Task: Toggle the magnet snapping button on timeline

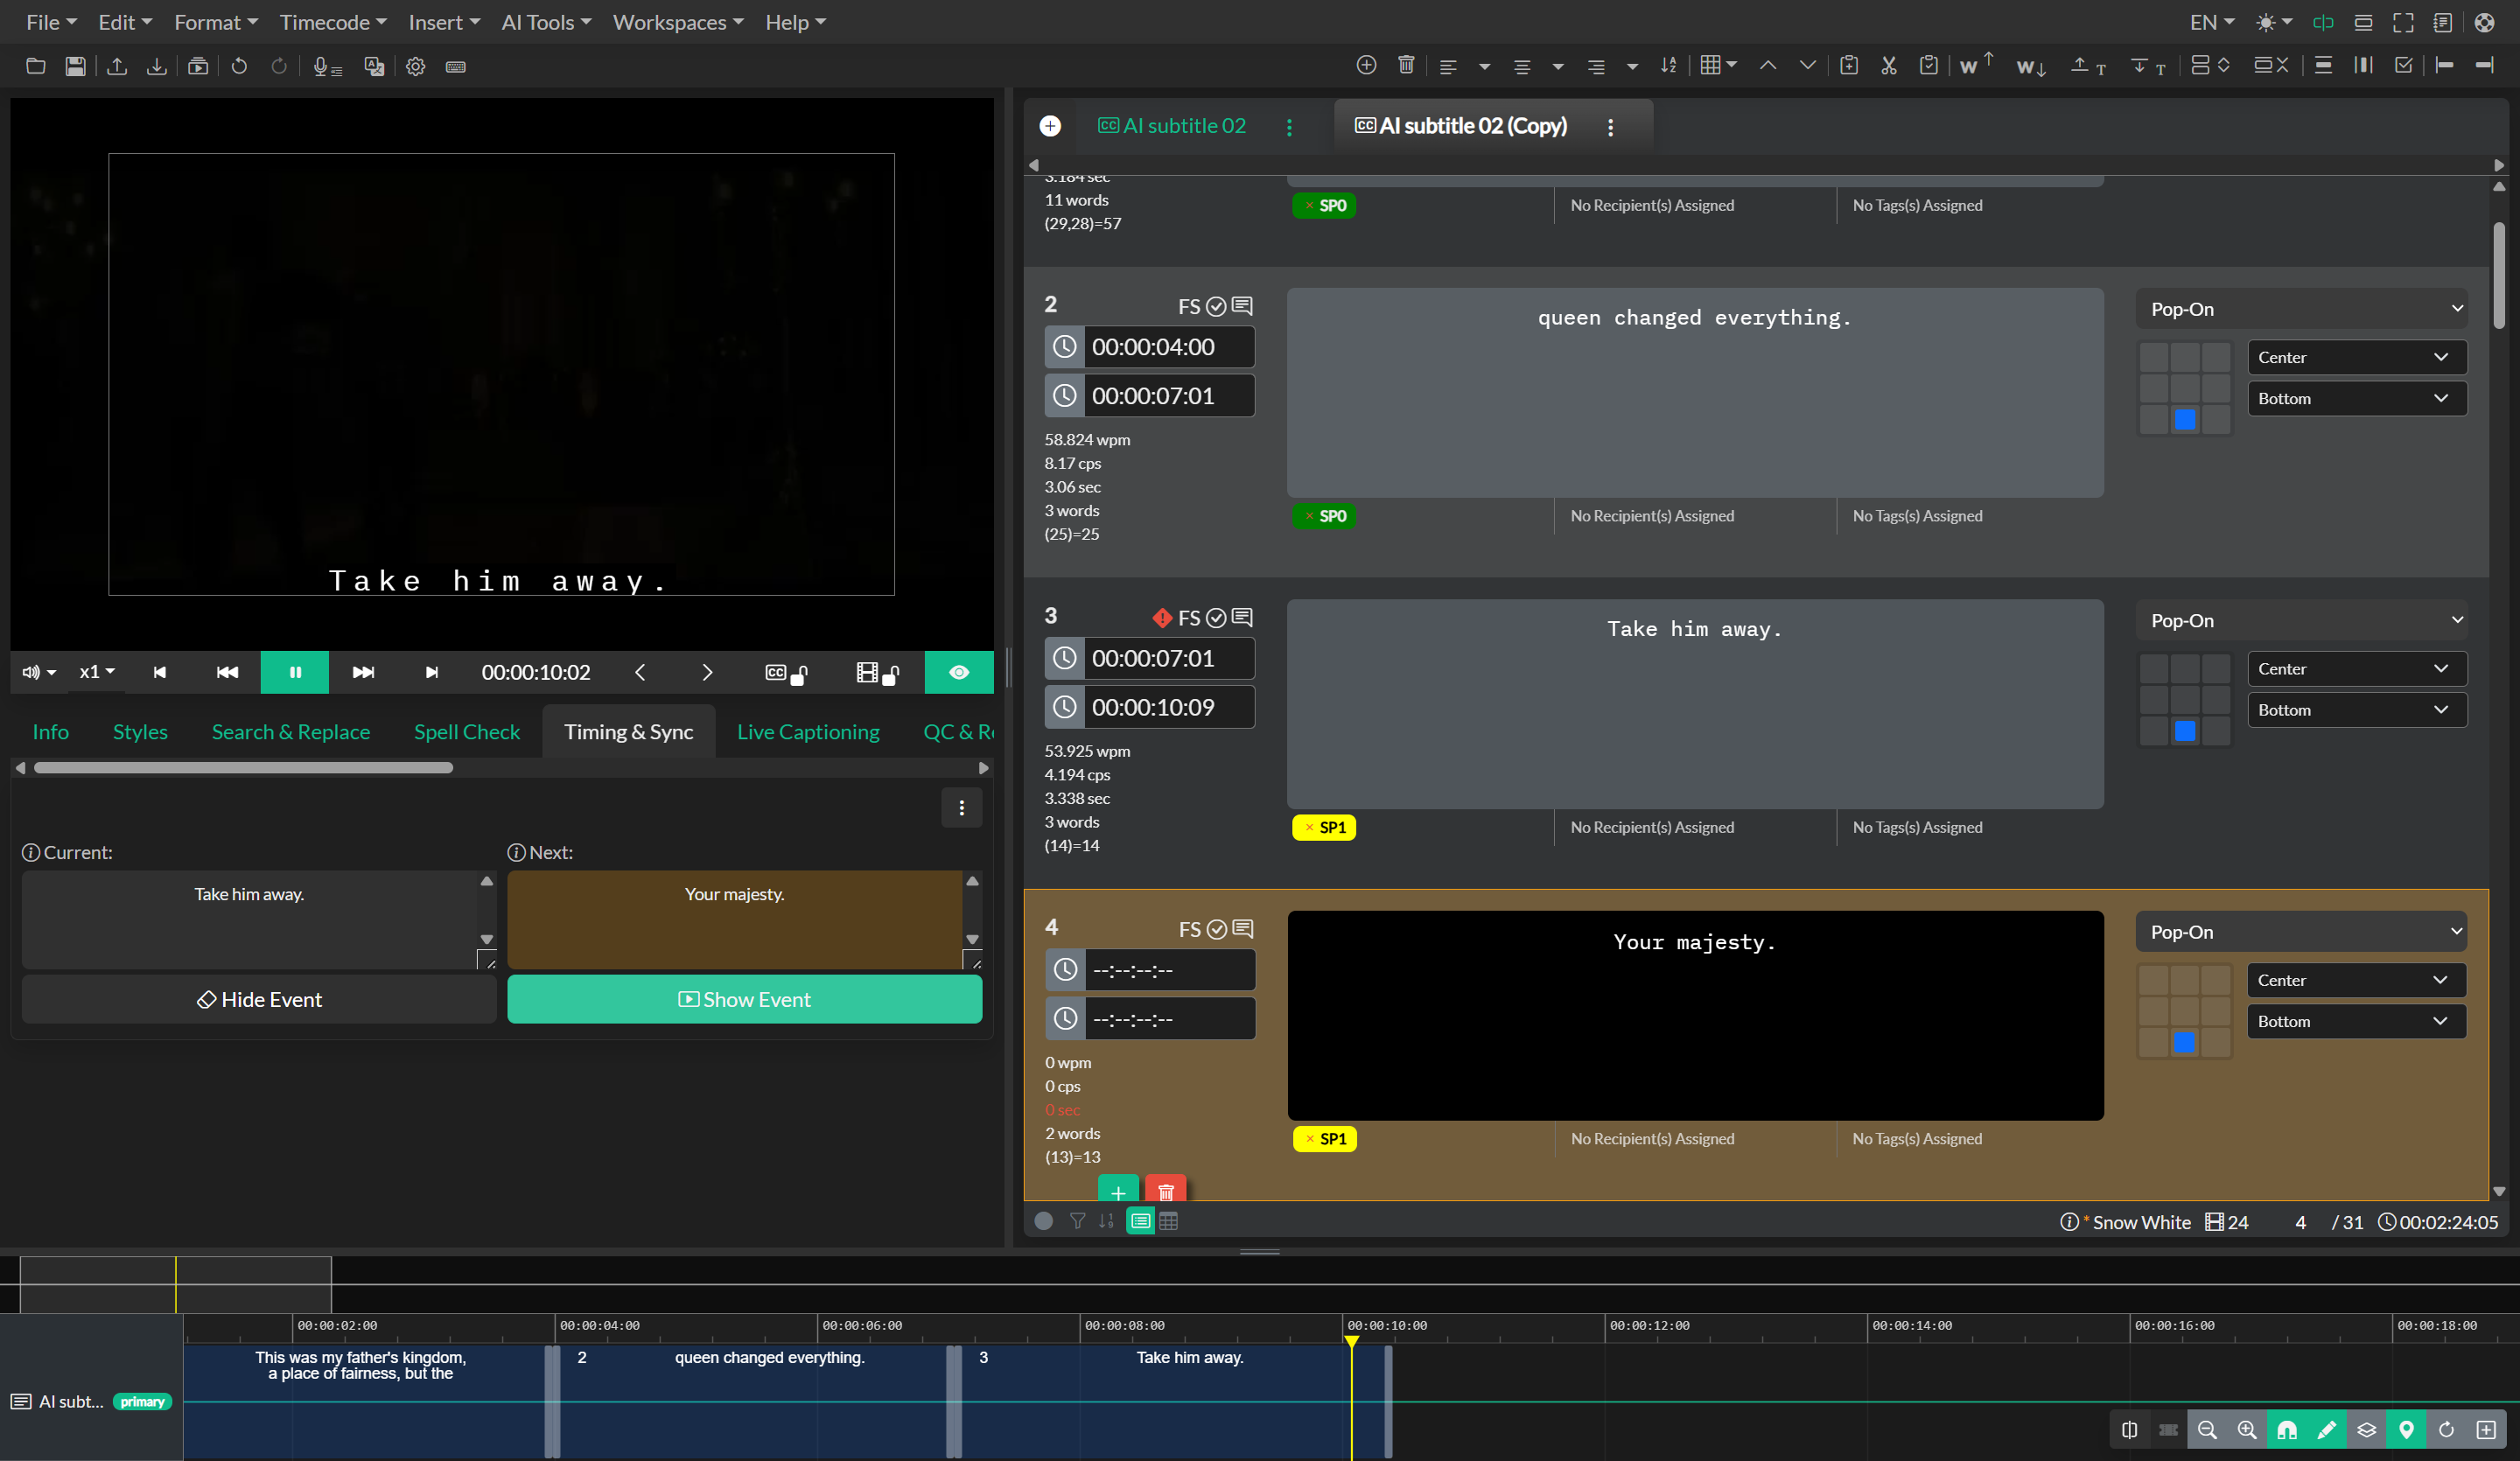Action: 2287,1429
